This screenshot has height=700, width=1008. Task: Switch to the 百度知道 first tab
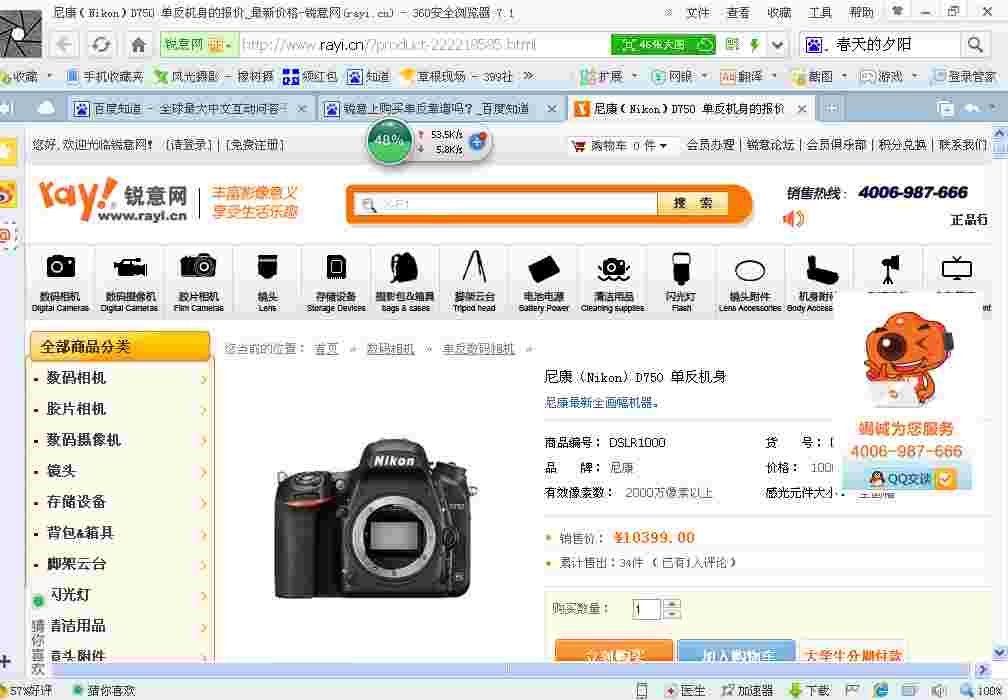(184, 108)
